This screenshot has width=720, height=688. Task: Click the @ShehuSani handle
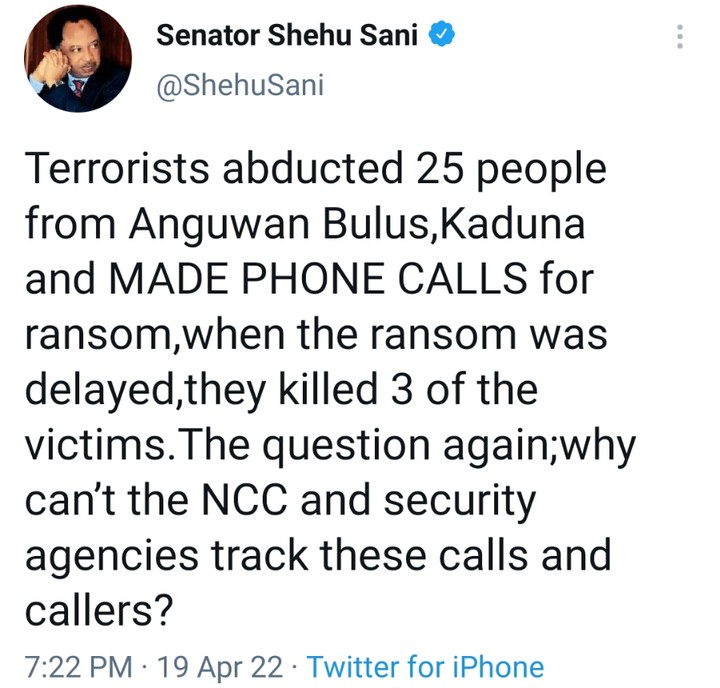coord(240,85)
